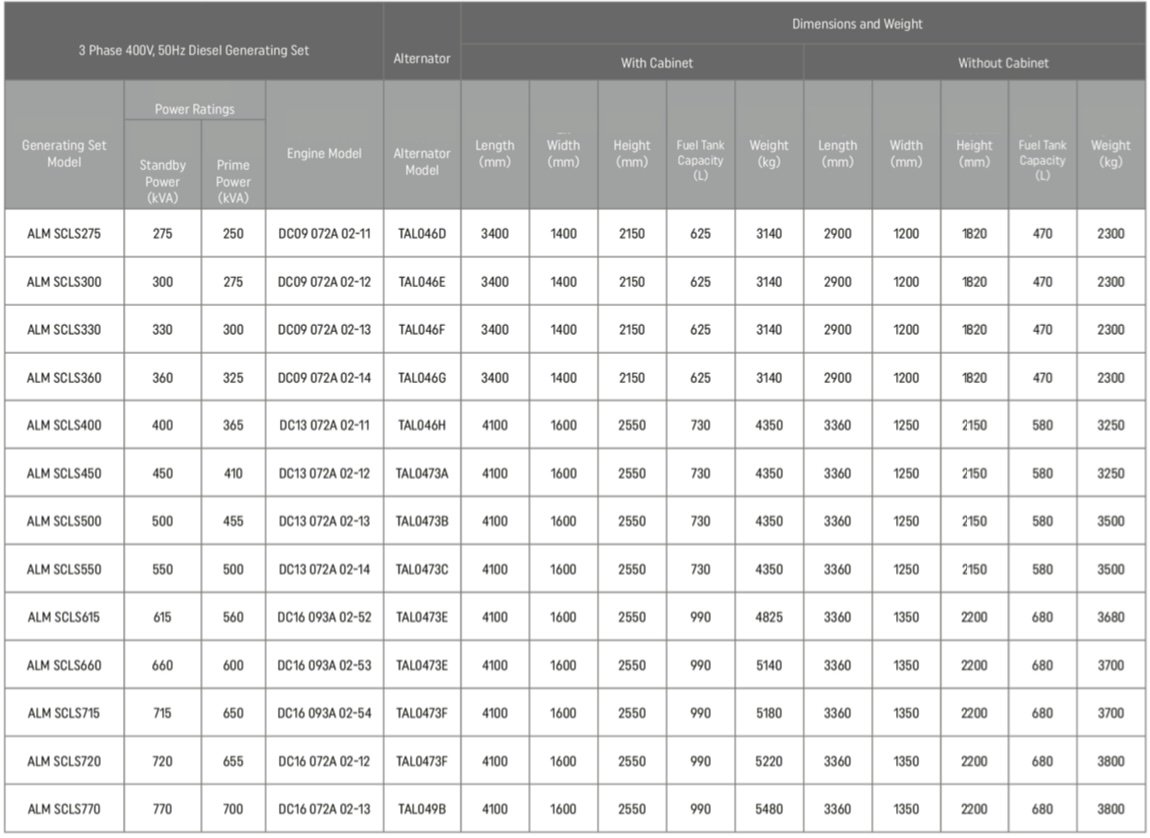Image resolution: width=1150 pixels, height=838 pixels.
Task: Click the ALM SCLS770 model name
Action: [64, 809]
